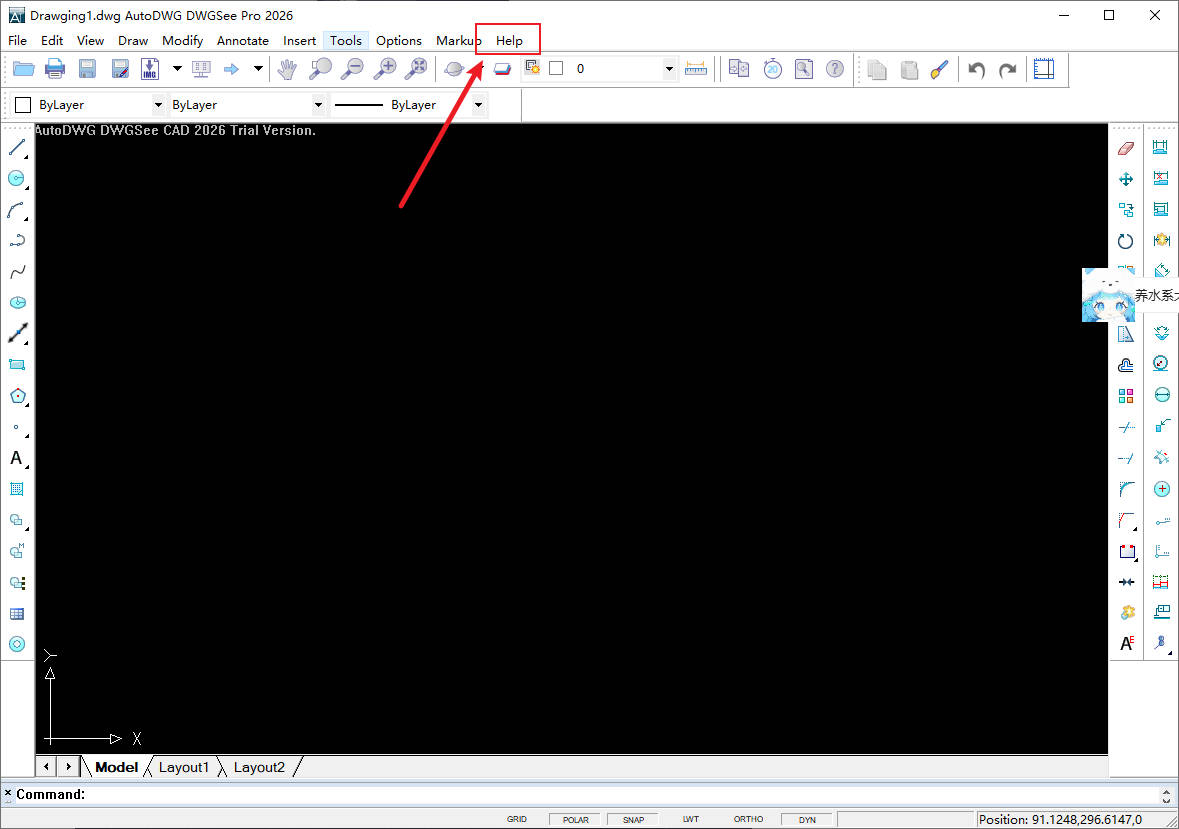Screen dimensions: 1179x829
Task: Click the Save floppy disk icon
Action: pyautogui.click(x=87, y=69)
